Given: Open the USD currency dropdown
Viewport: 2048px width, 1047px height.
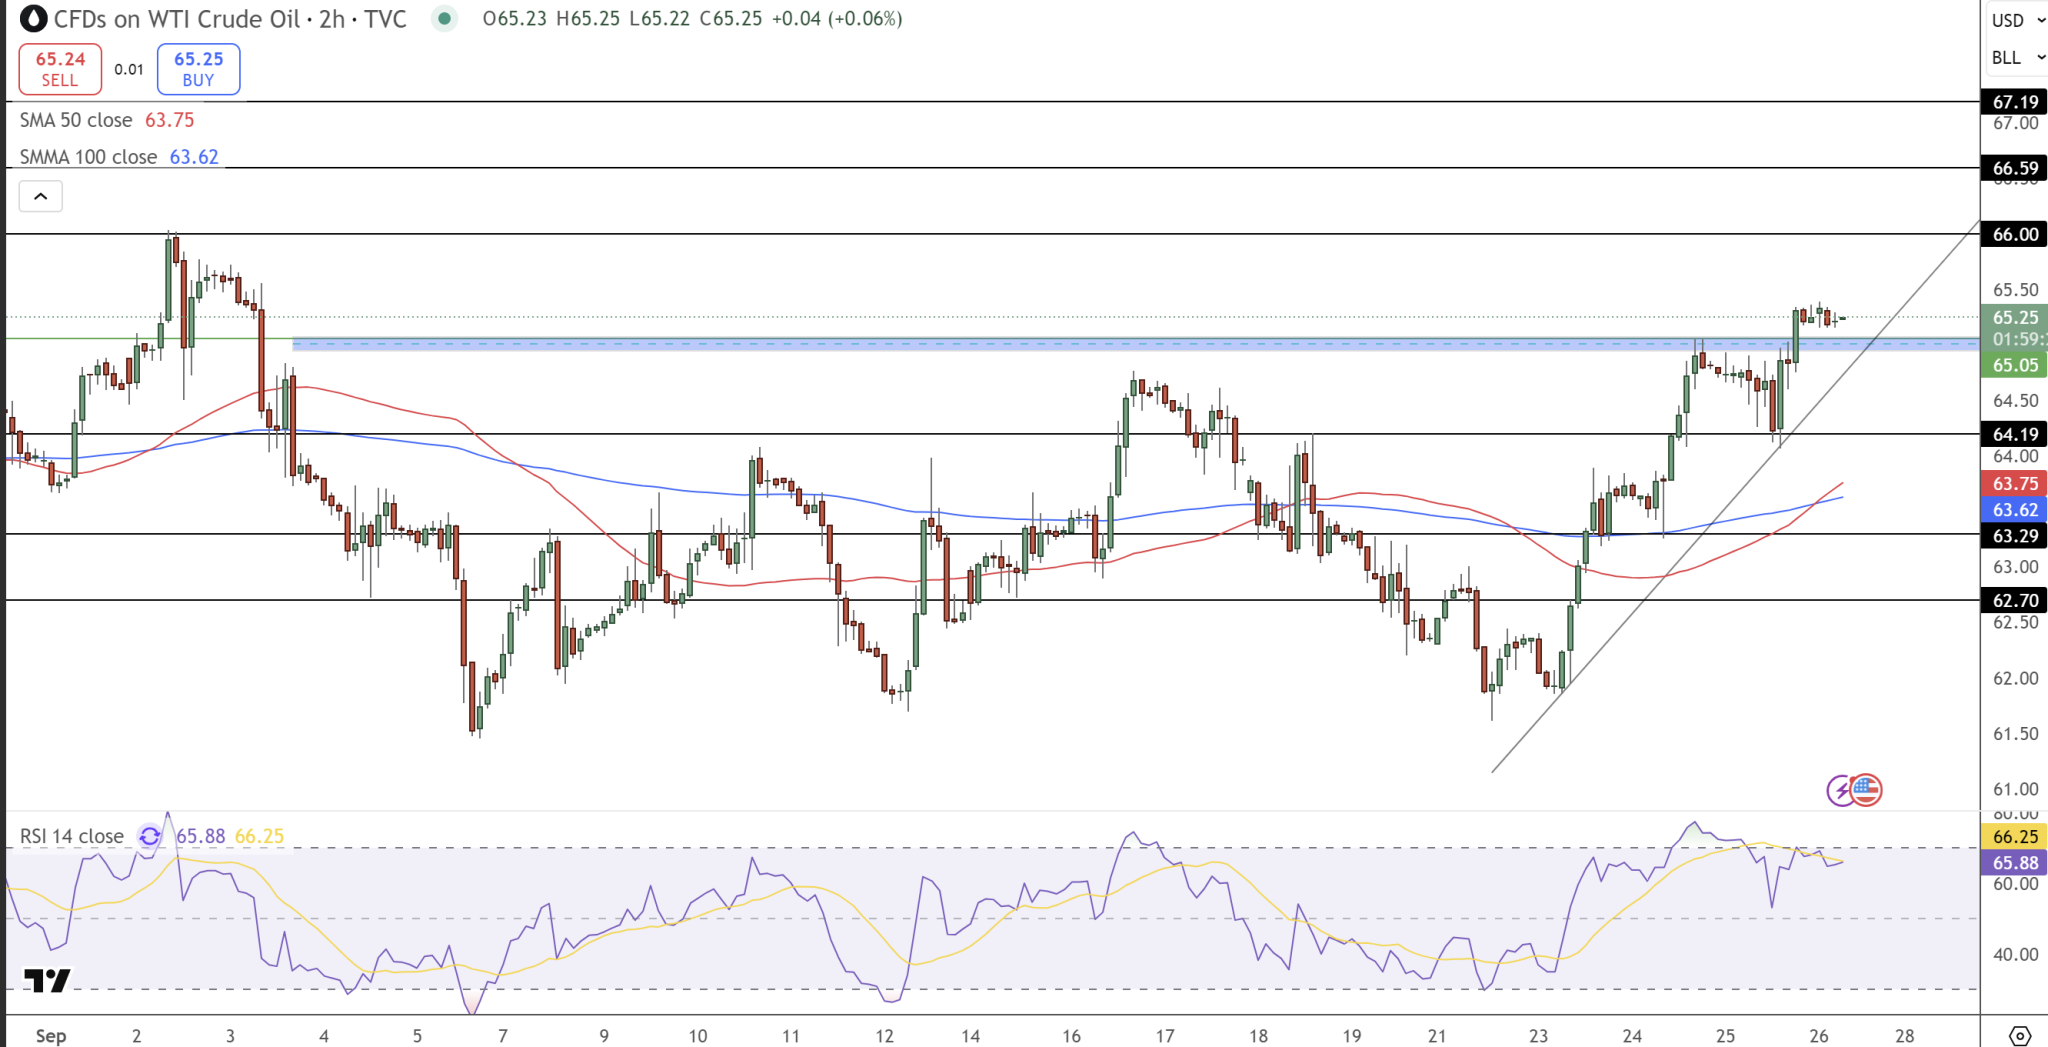Looking at the screenshot, I should pyautogui.click(x=2013, y=20).
